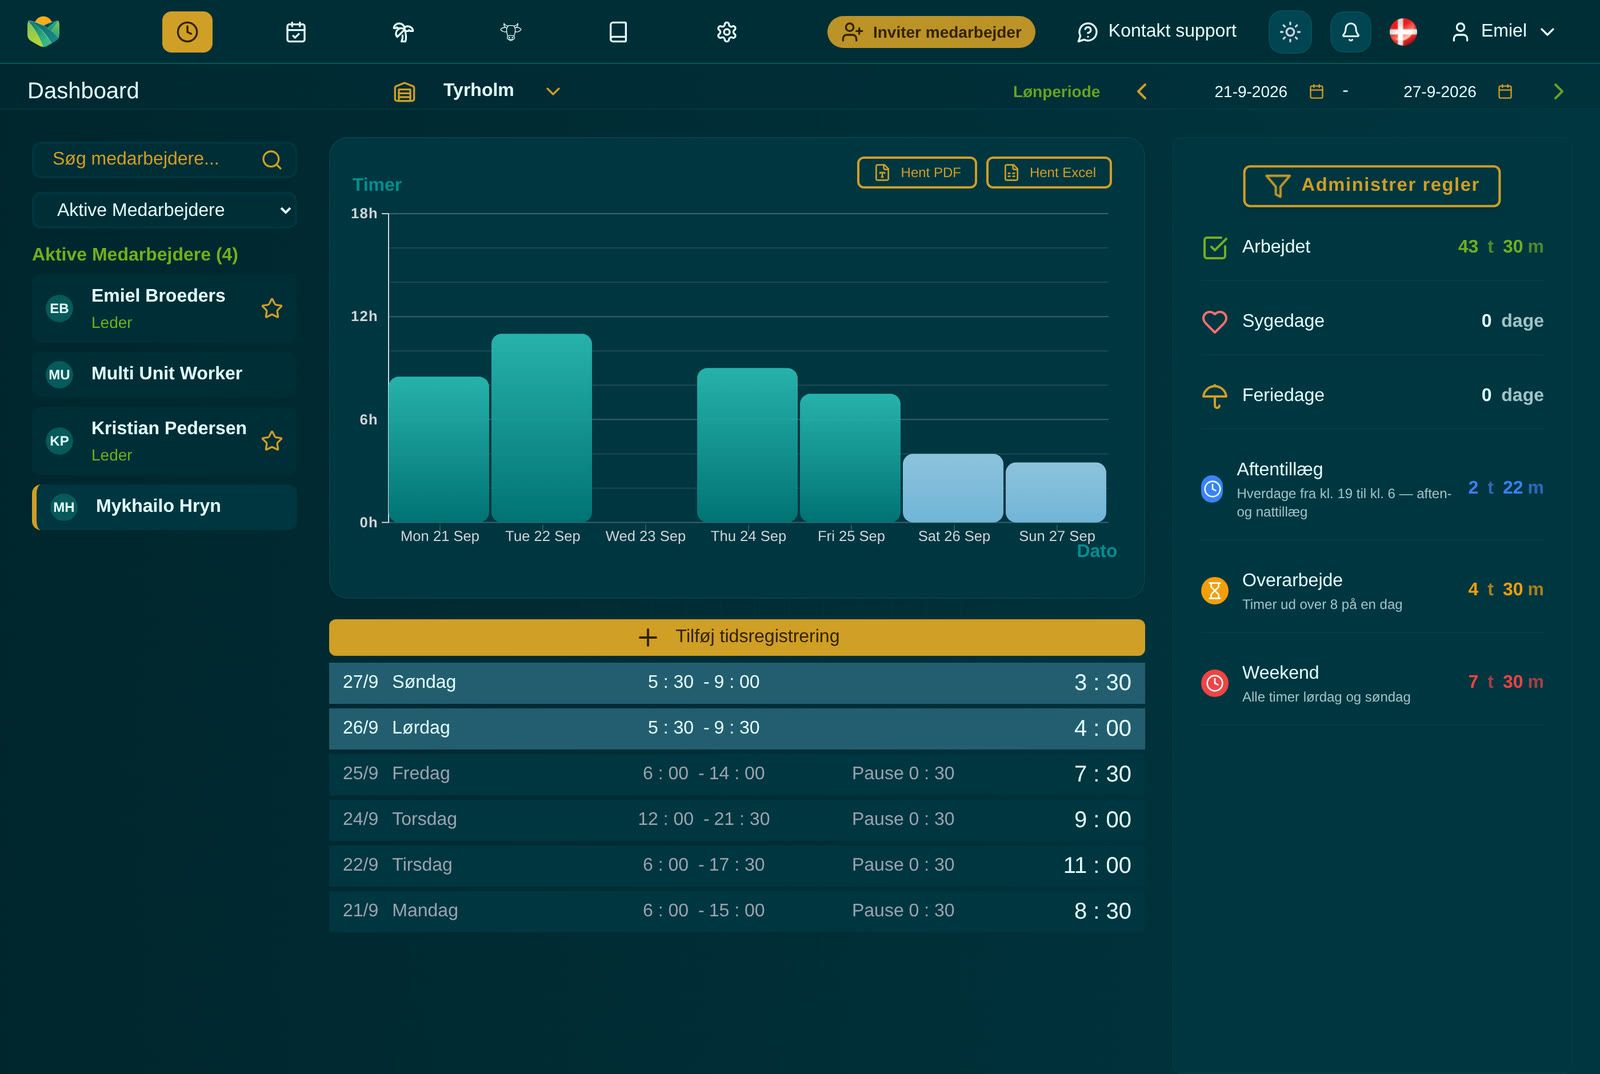Click the start date 21-9-2026 field
Screen dimensions: 1600x1074
[x=1250, y=92]
